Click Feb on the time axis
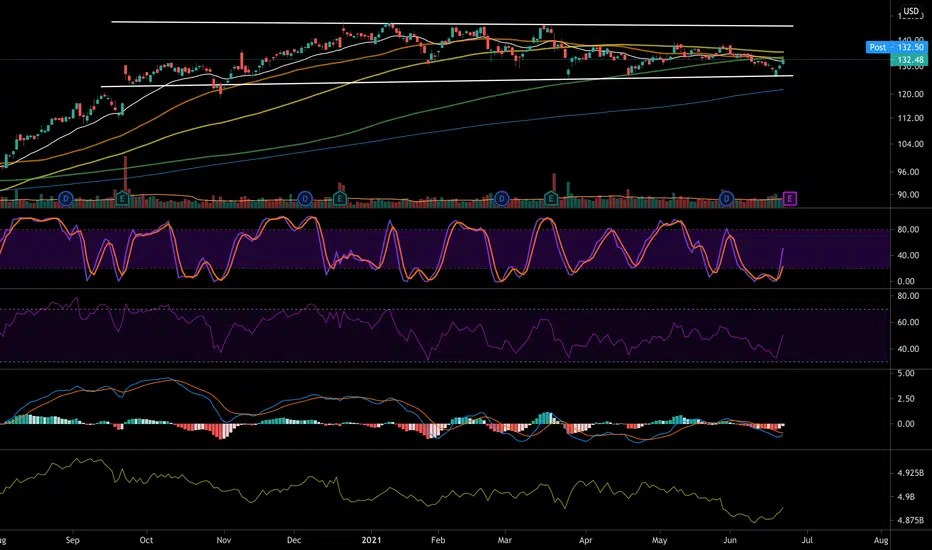Viewport: 932px width, 550px height. [438, 540]
